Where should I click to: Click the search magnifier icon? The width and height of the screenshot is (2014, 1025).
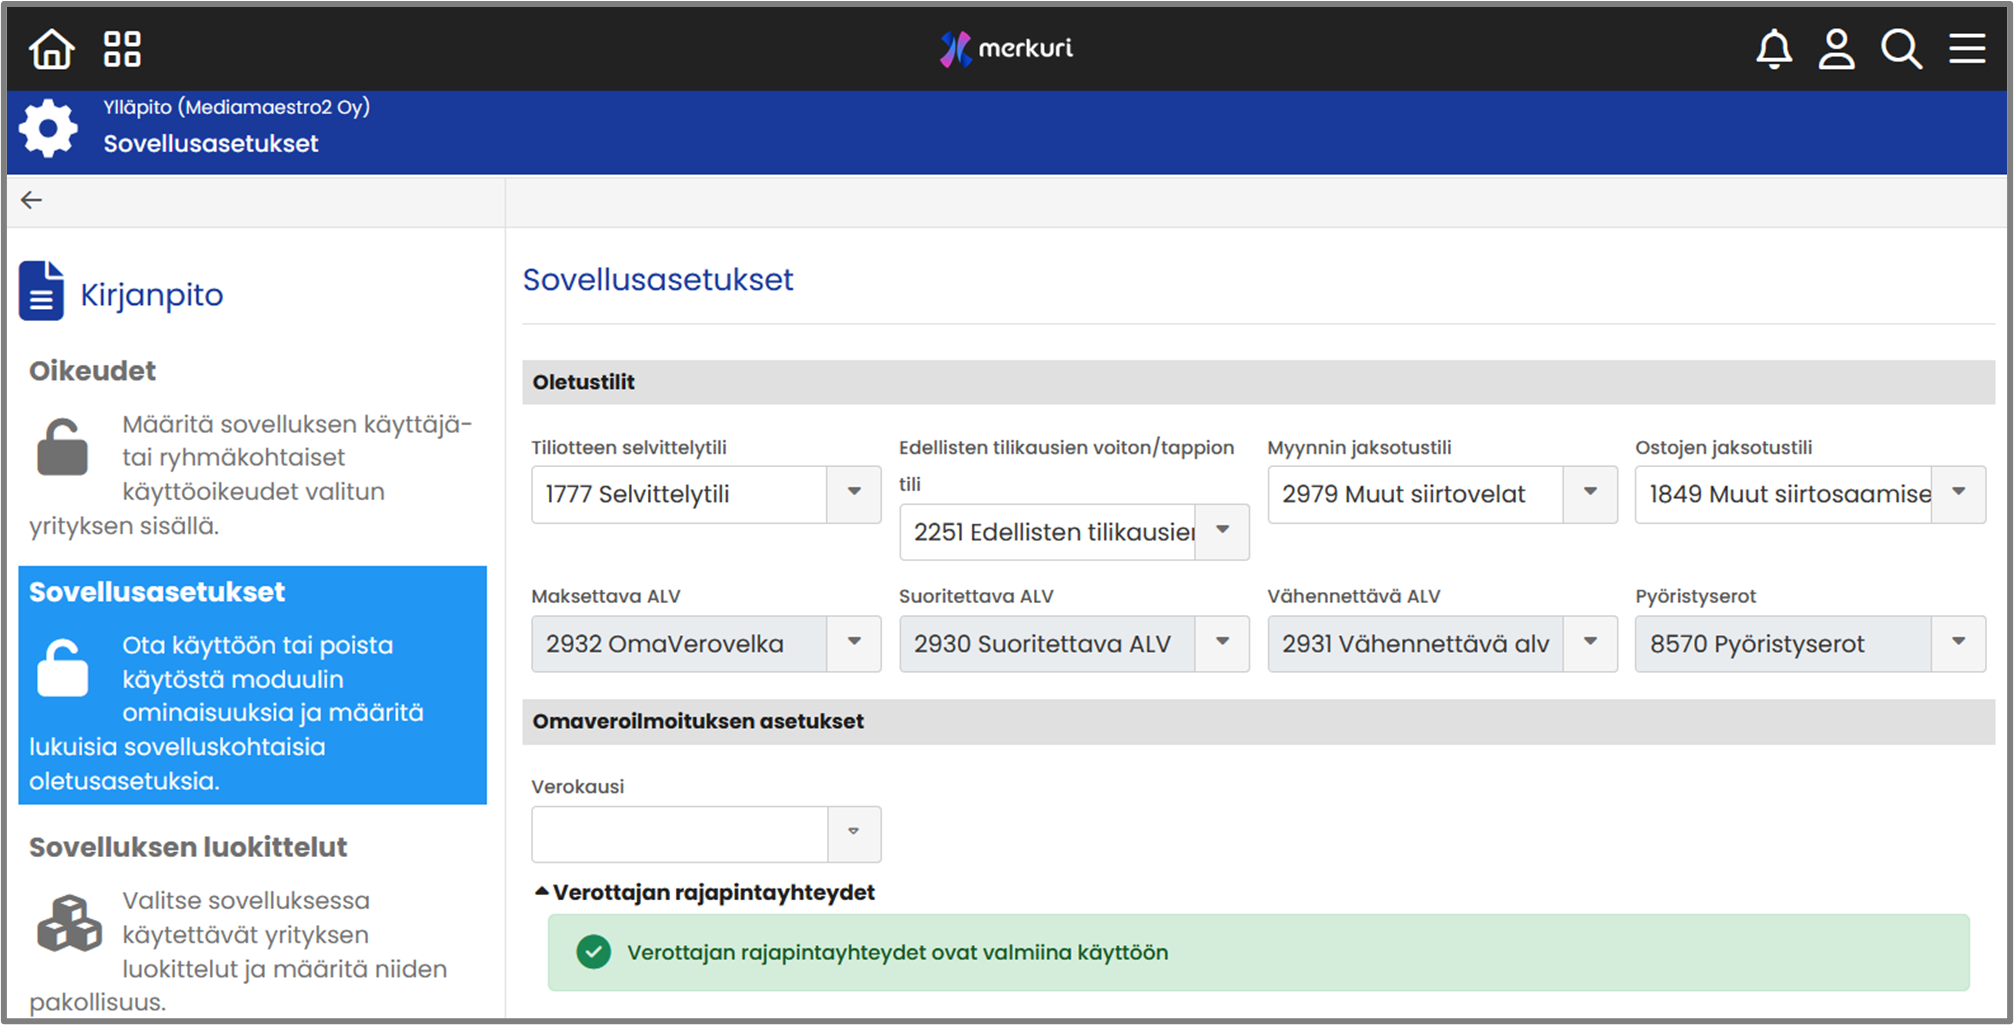pyautogui.click(x=1900, y=48)
